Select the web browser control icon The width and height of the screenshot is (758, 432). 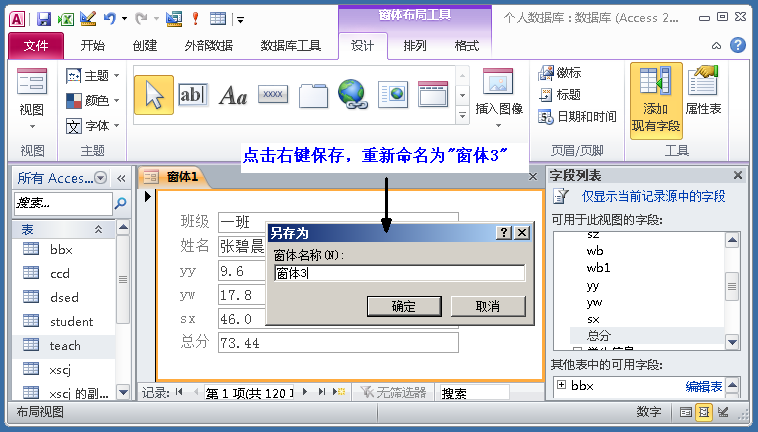(x=393, y=94)
